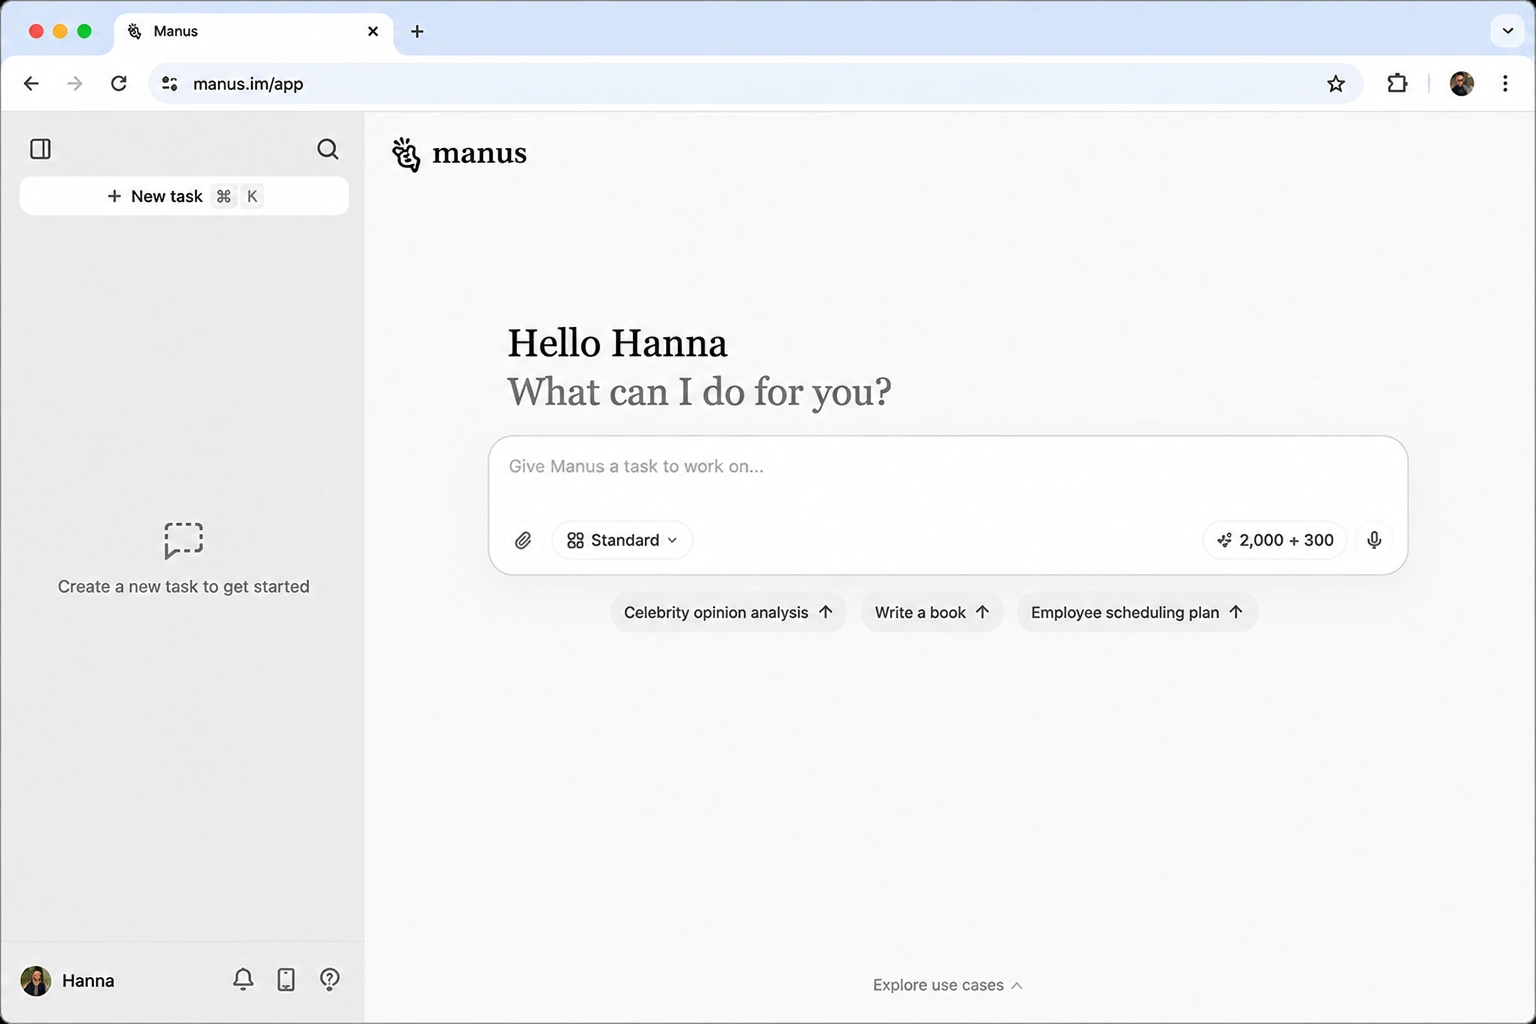1536x1024 pixels.
Task: Open Hanna's profile avatar in sidebar
Action: [x=36, y=981]
